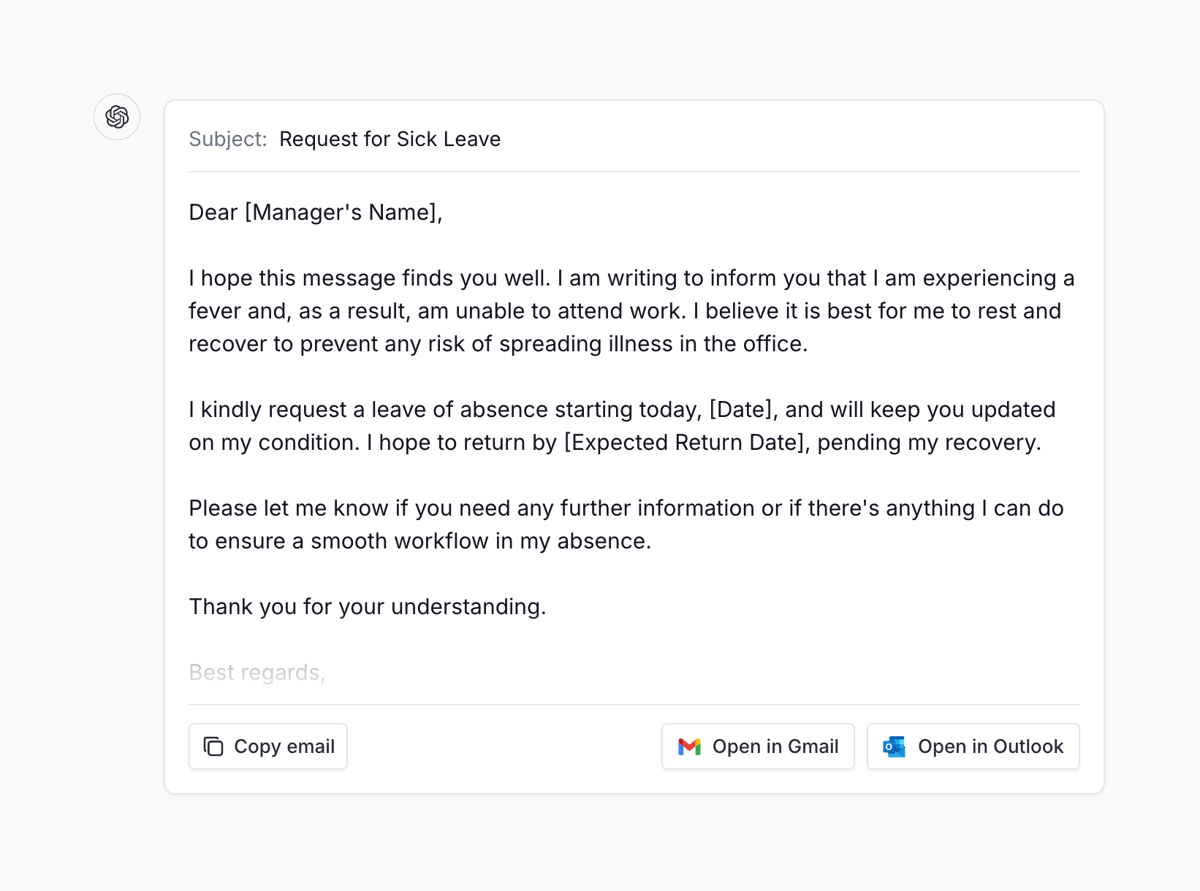Click the Thank you for your understanding line

(x=367, y=606)
